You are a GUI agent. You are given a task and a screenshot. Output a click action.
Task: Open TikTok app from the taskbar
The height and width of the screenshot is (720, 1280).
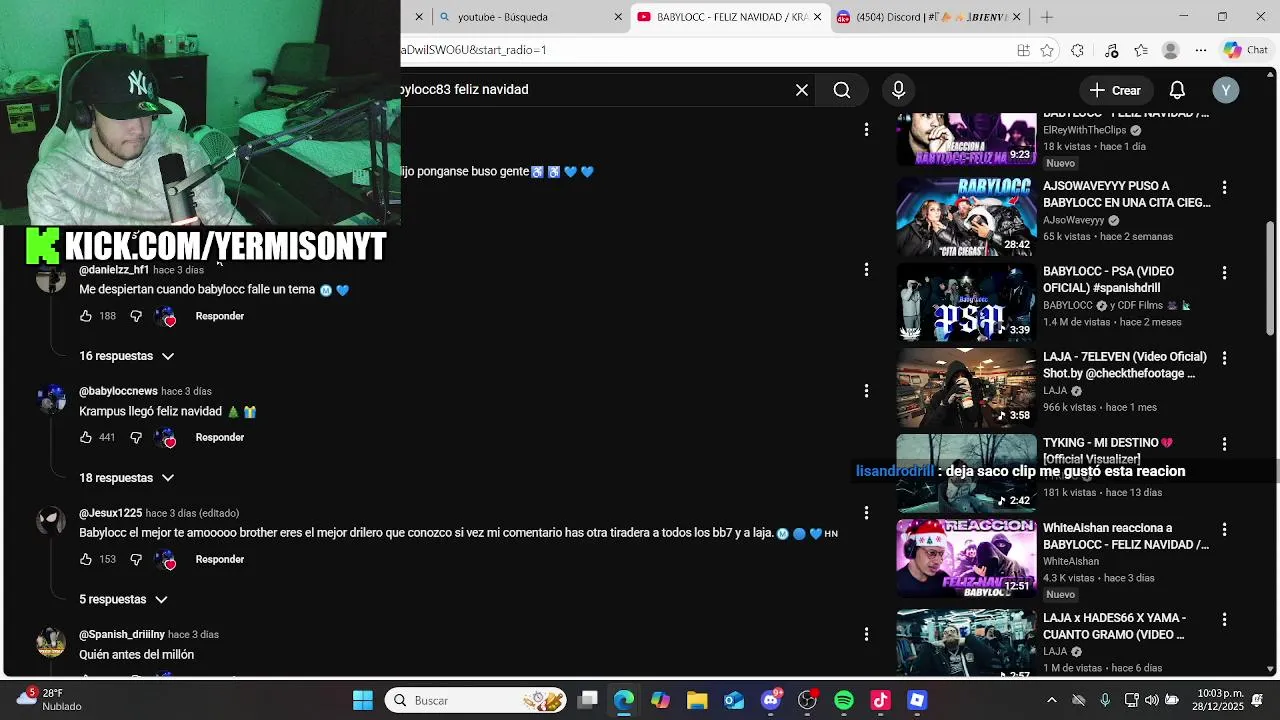[880, 700]
